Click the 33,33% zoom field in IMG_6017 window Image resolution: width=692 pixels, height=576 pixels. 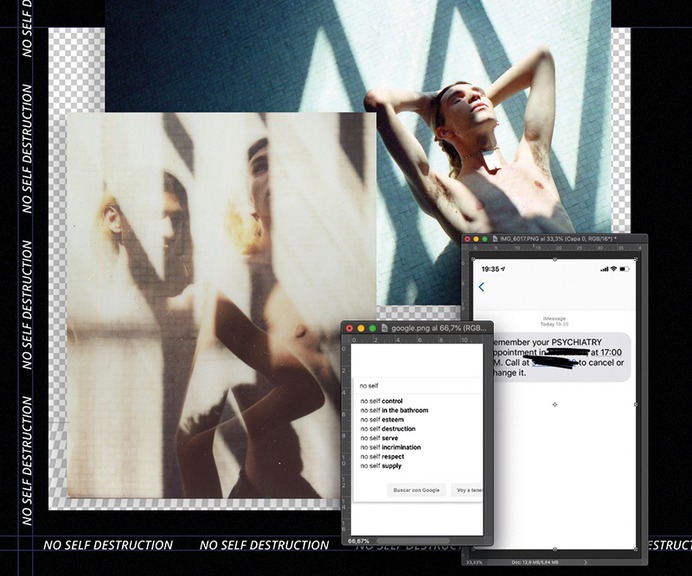(474, 562)
